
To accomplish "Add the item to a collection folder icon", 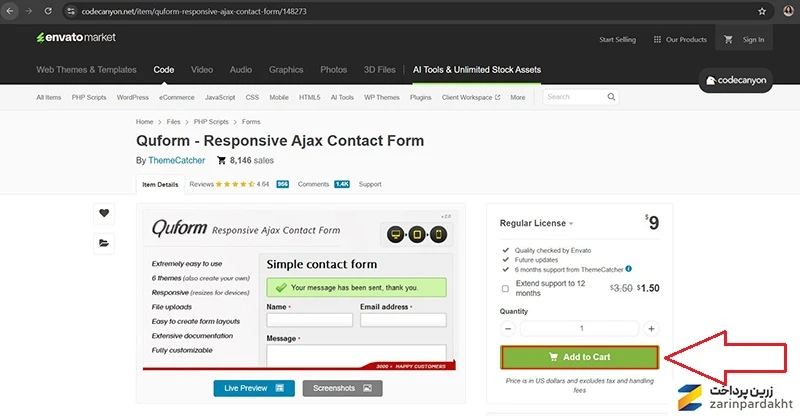I will (x=104, y=243).
